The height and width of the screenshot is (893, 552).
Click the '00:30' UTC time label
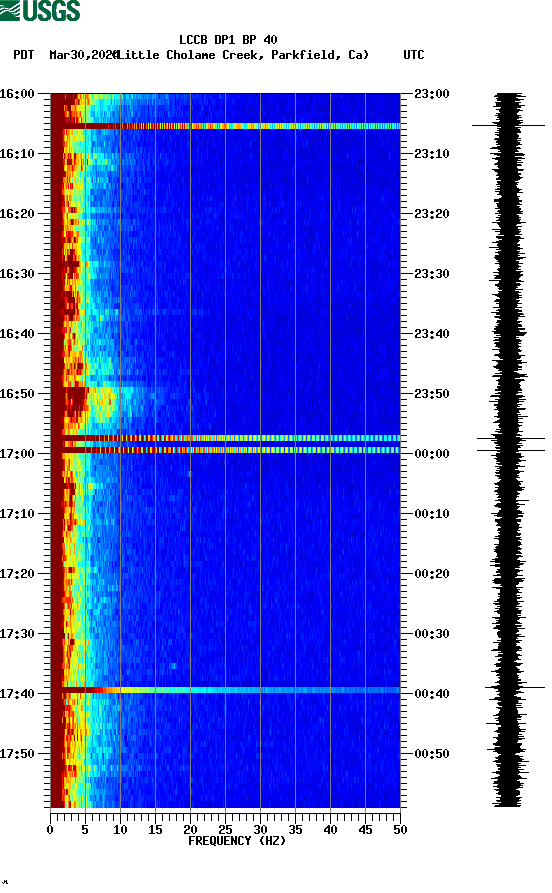pyautogui.click(x=432, y=633)
